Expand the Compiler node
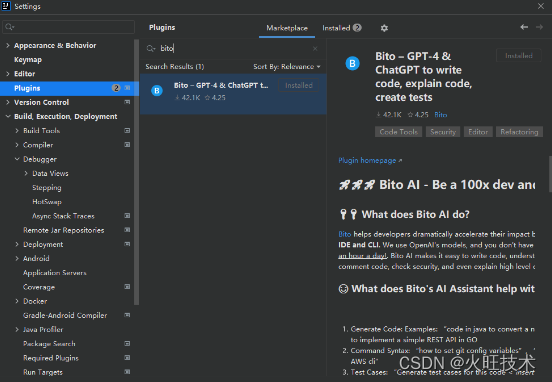 coord(17,145)
